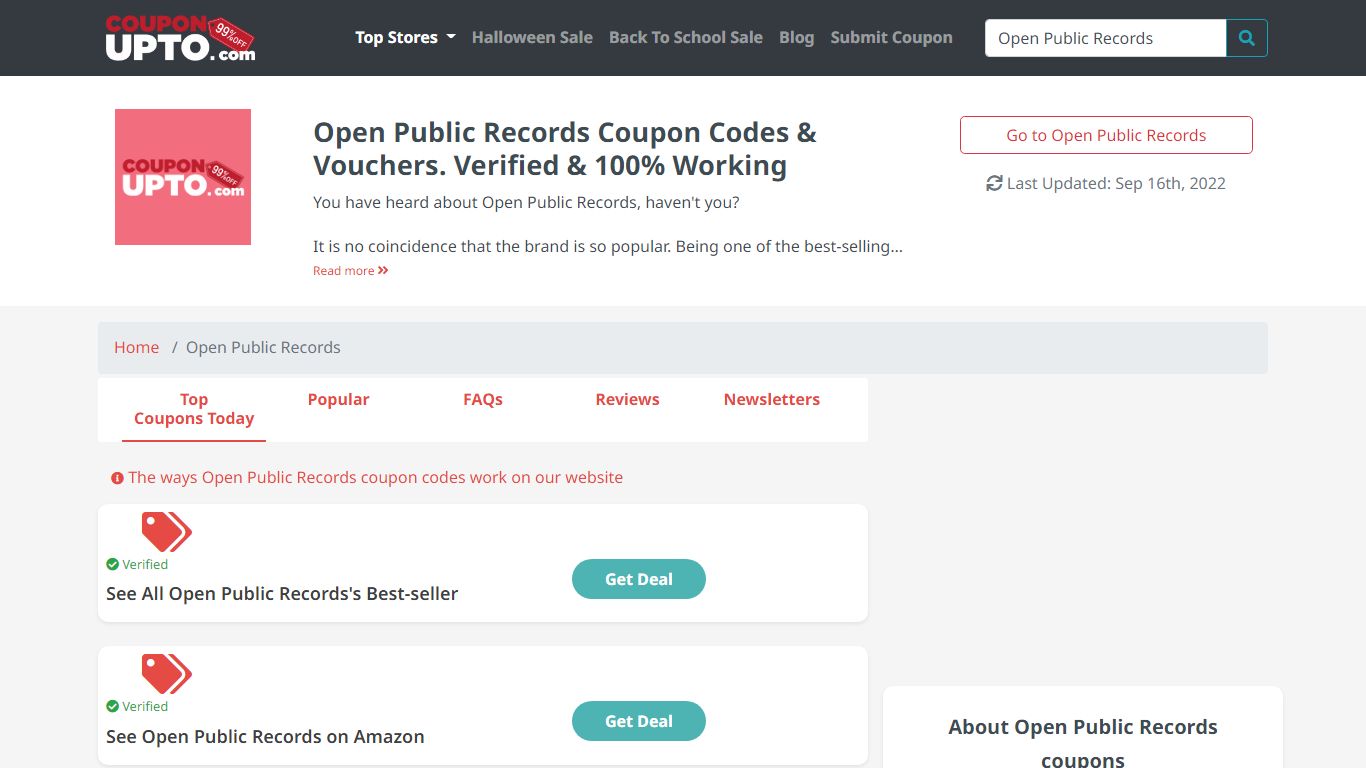Focus the search field containing Open Public Records
This screenshot has width=1366, height=768.
tap(1106, 38)
